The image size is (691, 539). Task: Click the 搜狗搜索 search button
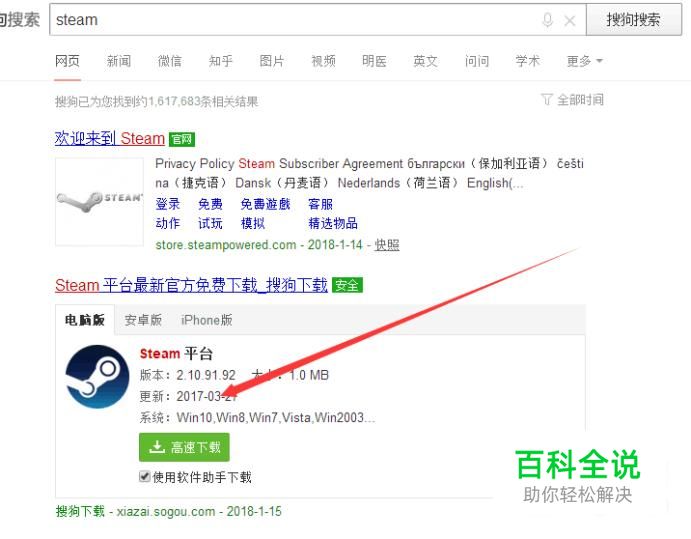pyautogui.click(x=633, y=19)
